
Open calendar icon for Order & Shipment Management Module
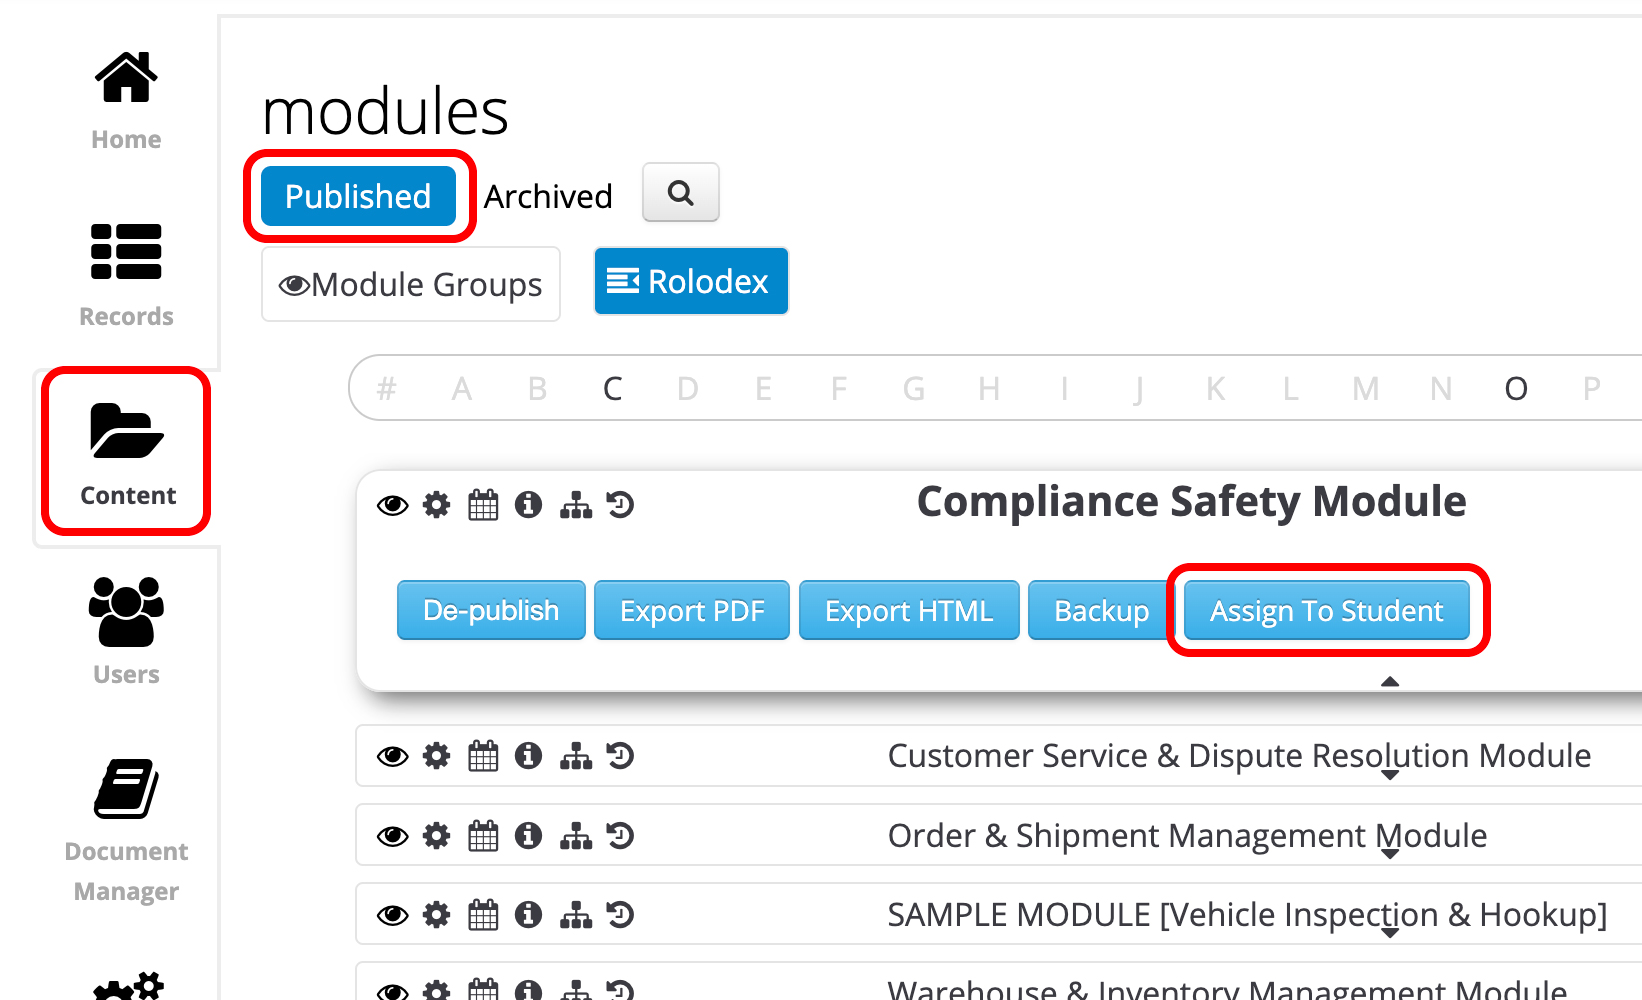pos(483,835)
